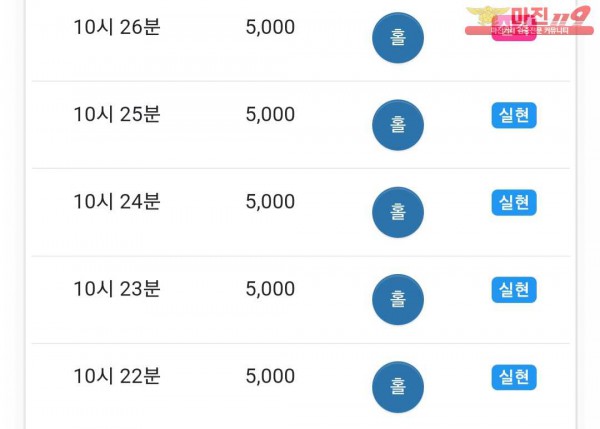The image size is (600, 429).
Task: Click the 실현 badge for 10시 24분
Action: click(514, 202)
